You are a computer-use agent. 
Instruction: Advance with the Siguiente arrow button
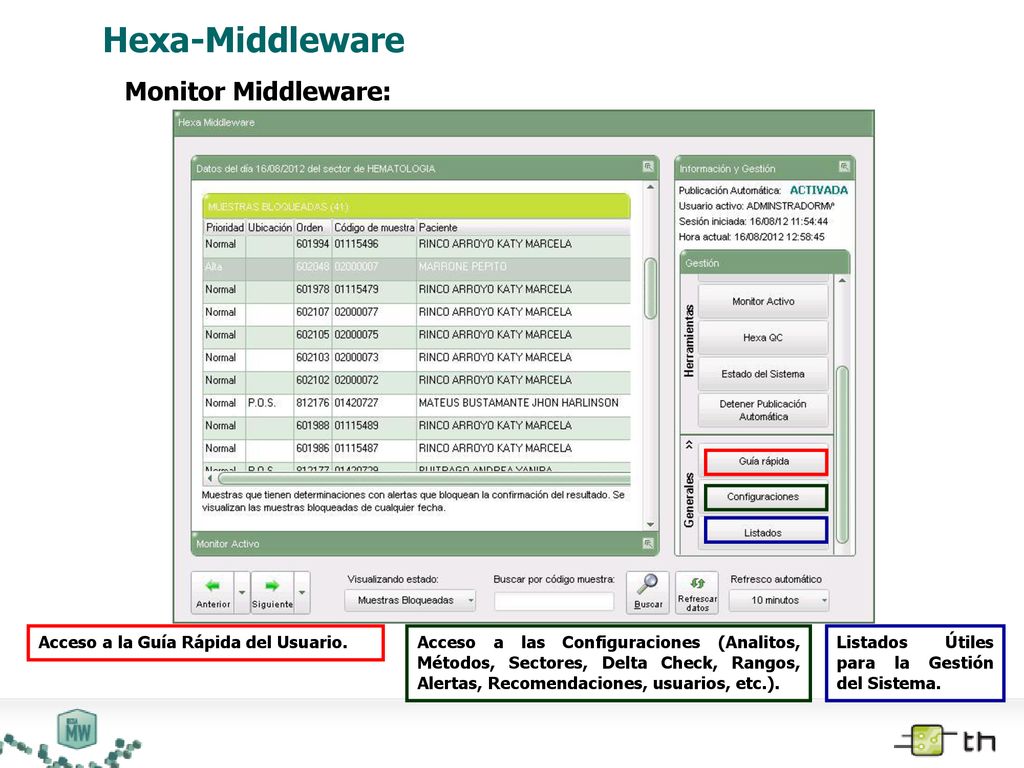[272, 592]
